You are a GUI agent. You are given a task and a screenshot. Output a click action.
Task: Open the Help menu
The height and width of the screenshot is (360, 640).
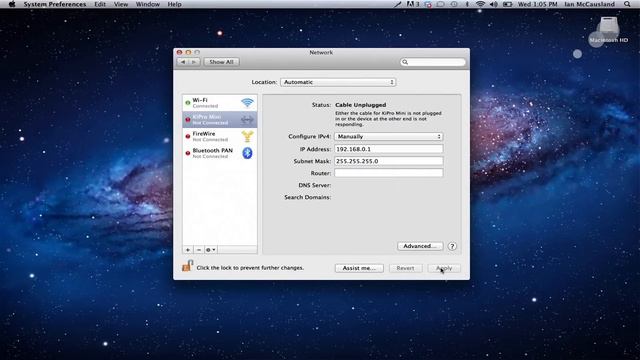point(174,4)
